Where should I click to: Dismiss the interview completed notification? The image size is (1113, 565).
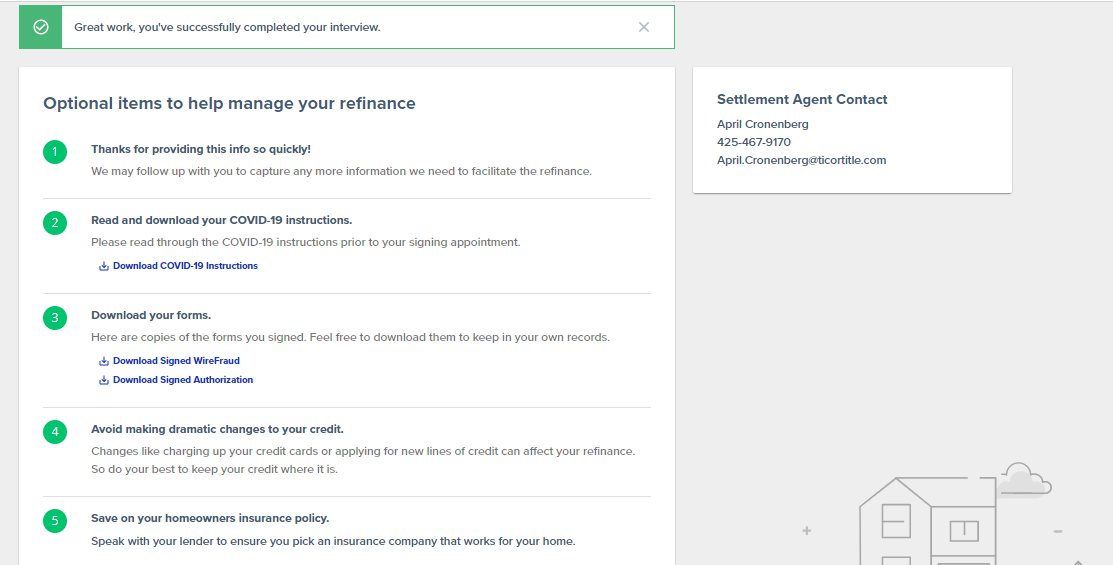click(x=644, y=27)
